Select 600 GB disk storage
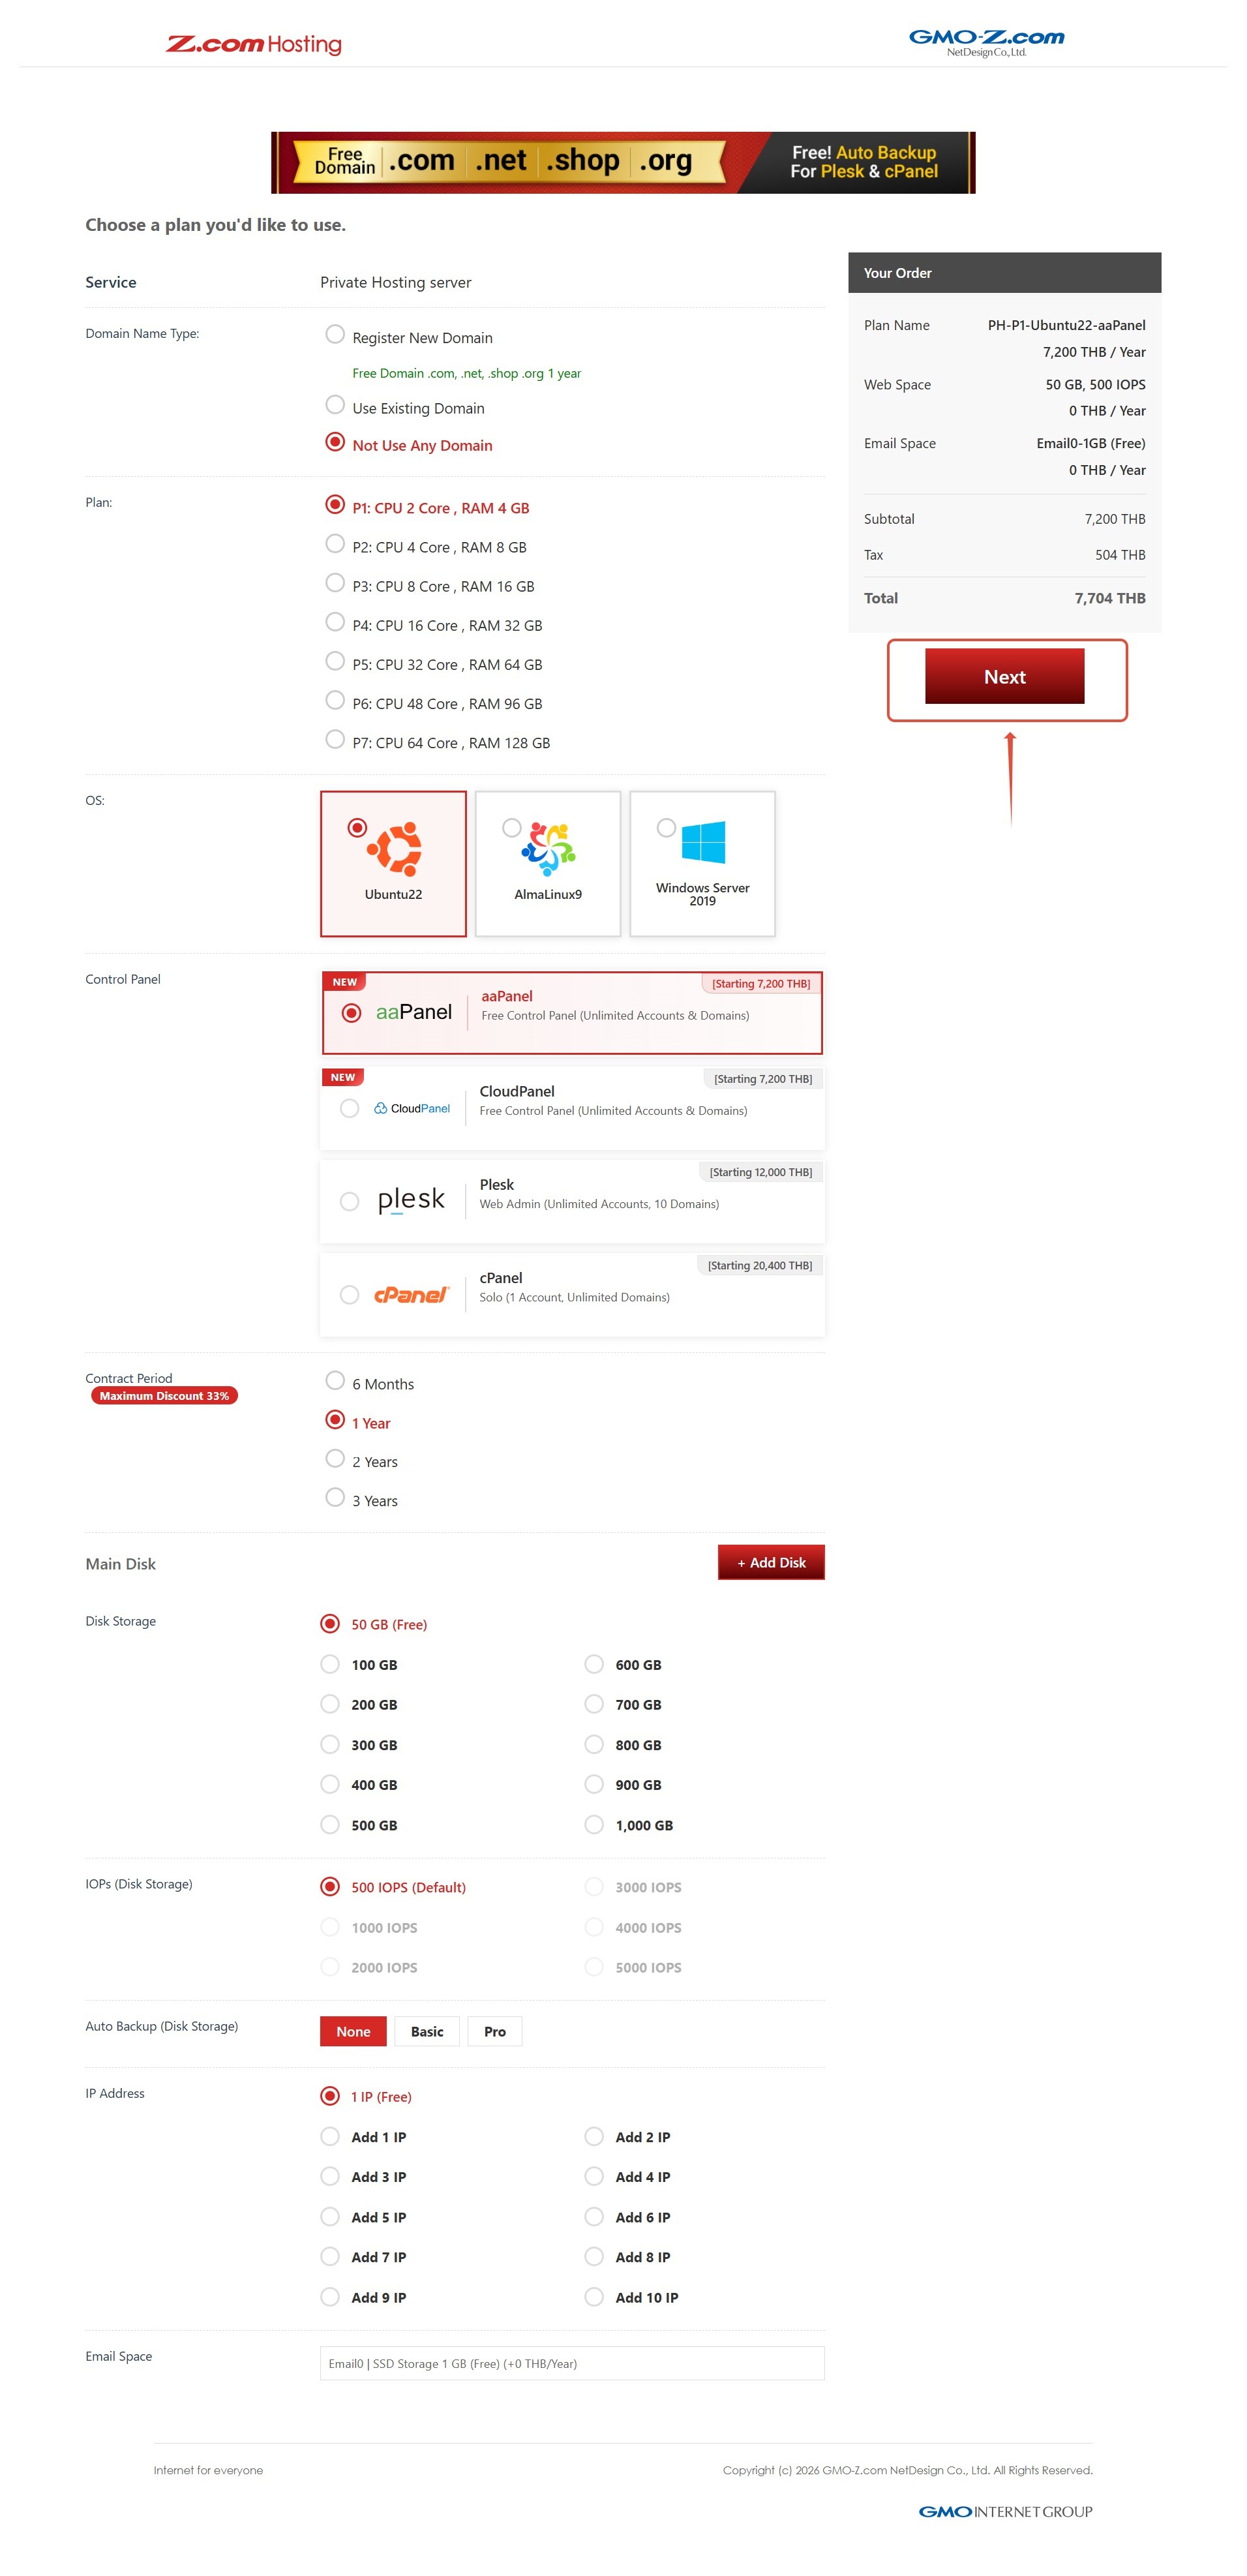Viewport: 1247px width, 2576px height. (594, 1664)
